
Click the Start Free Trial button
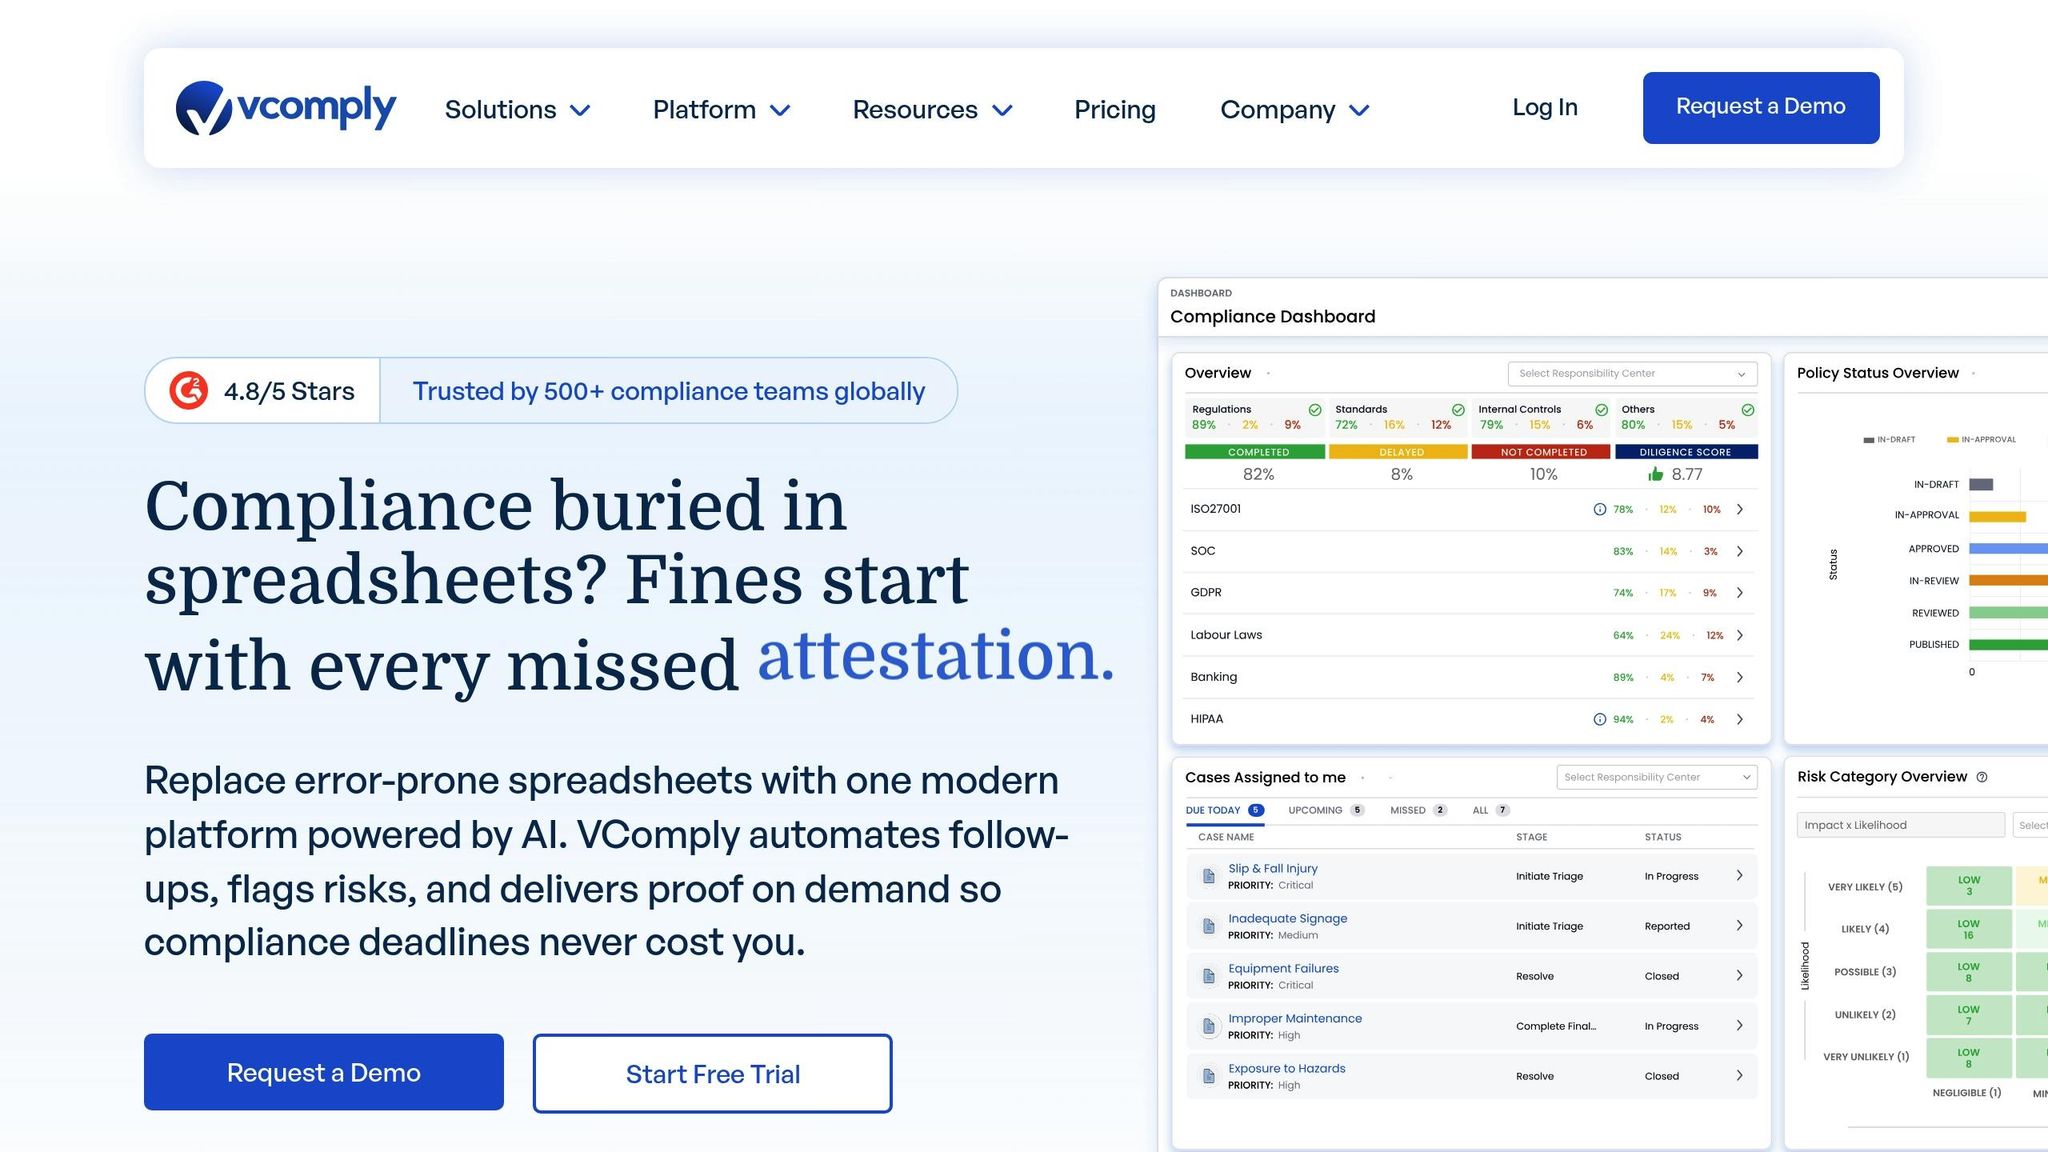[x=712, y=1074]
